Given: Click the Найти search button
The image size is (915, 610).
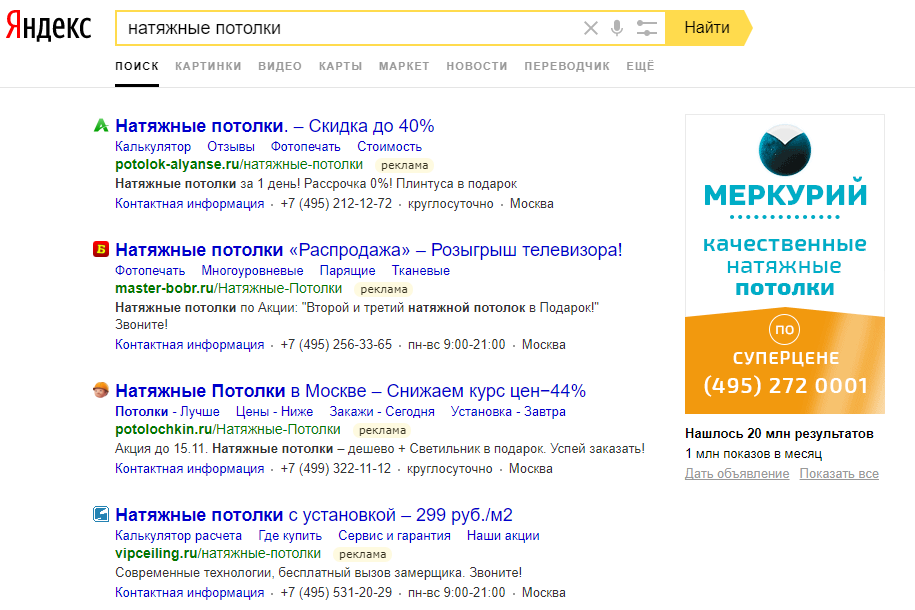Looking at the screenshot, I should coord(707,27).
